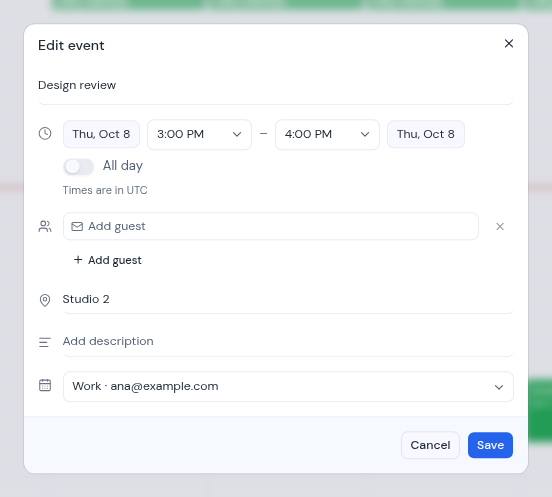The width and height of the screenshot is (552, 497).
Task: Open the Work · ana@example.com calendar dropdown
Action: (288, 386)
